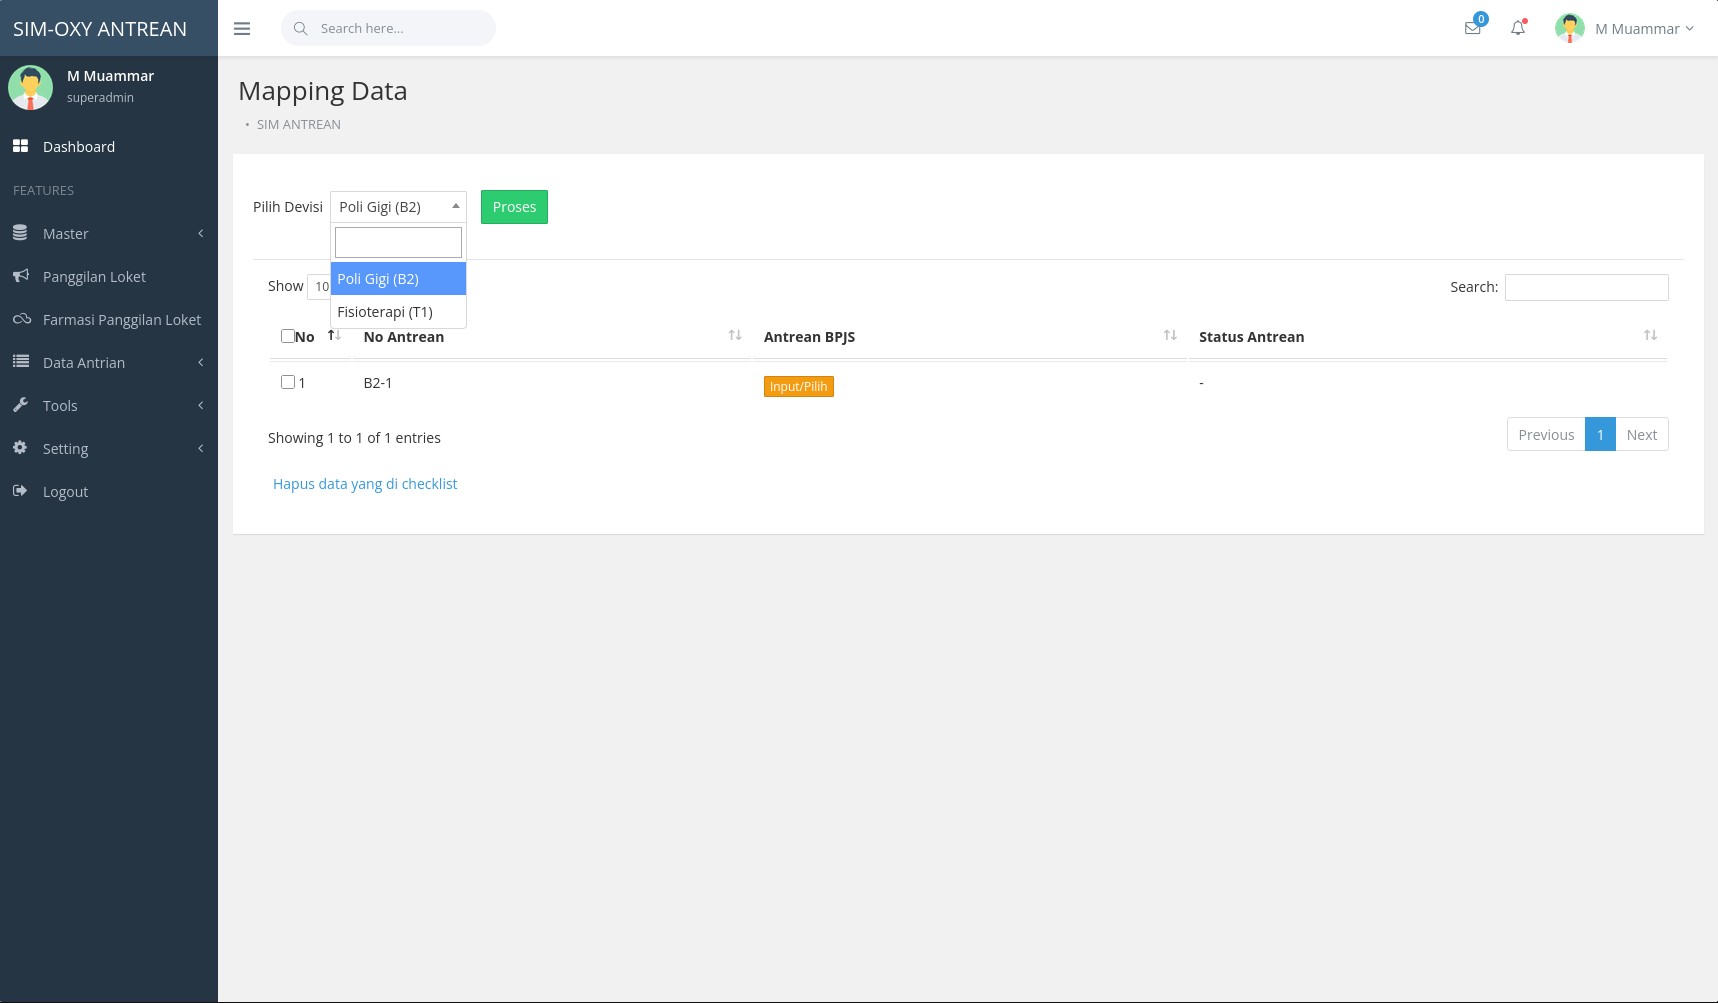1718x1003 pixels.
Task: Expand the Data Antrian submenu chevron
Action: point(201,362)
